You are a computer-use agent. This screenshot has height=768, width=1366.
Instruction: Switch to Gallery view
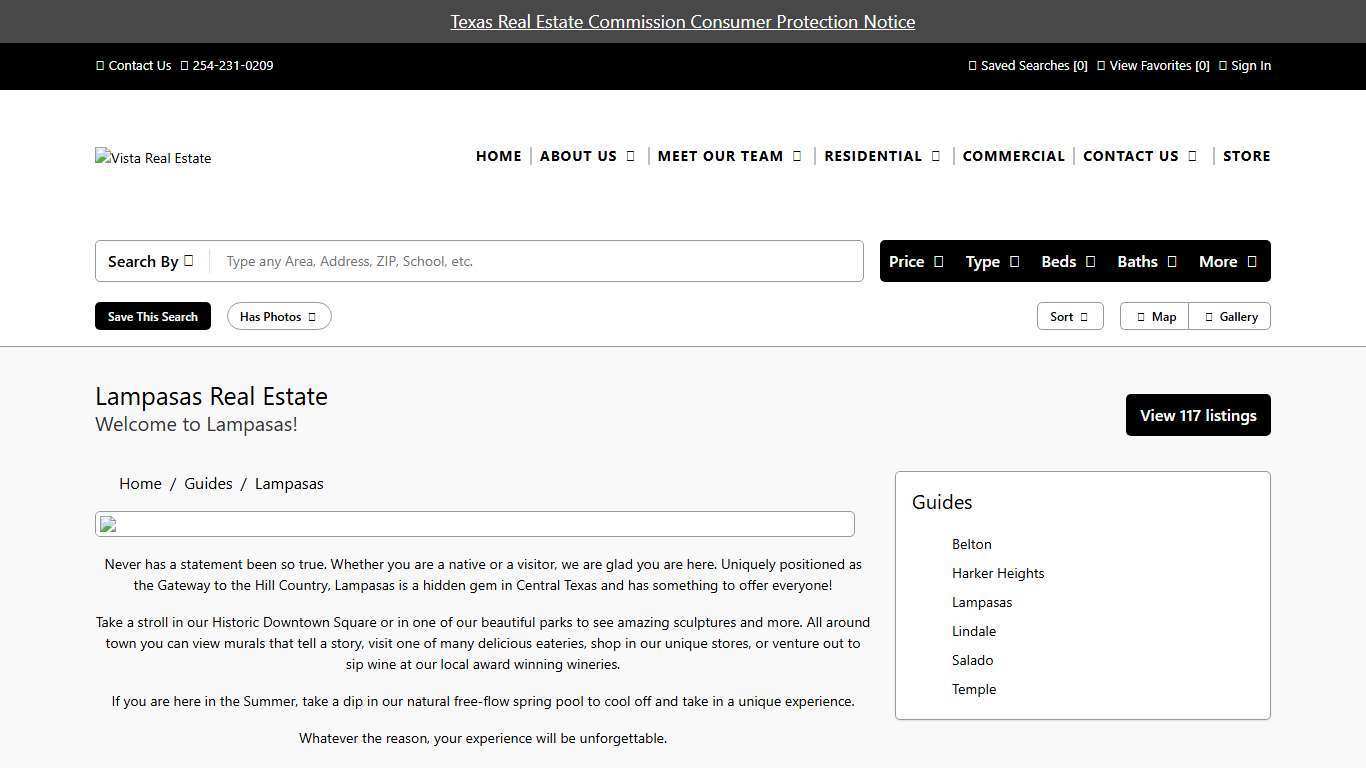point(1230,317)
